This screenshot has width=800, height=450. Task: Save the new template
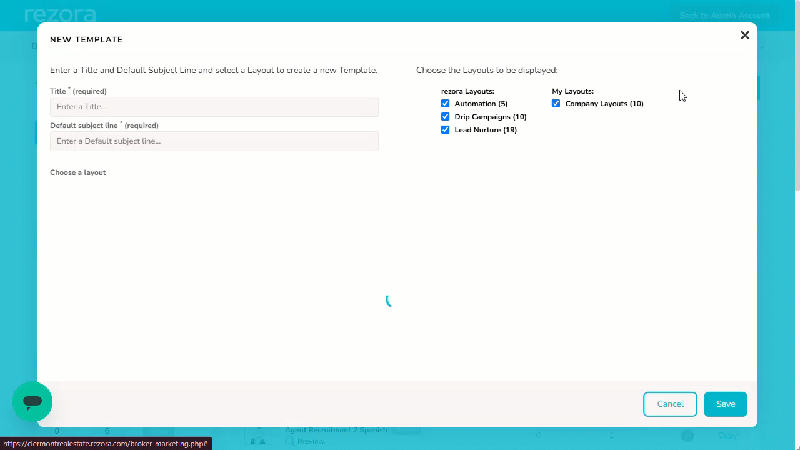(725, 404)
